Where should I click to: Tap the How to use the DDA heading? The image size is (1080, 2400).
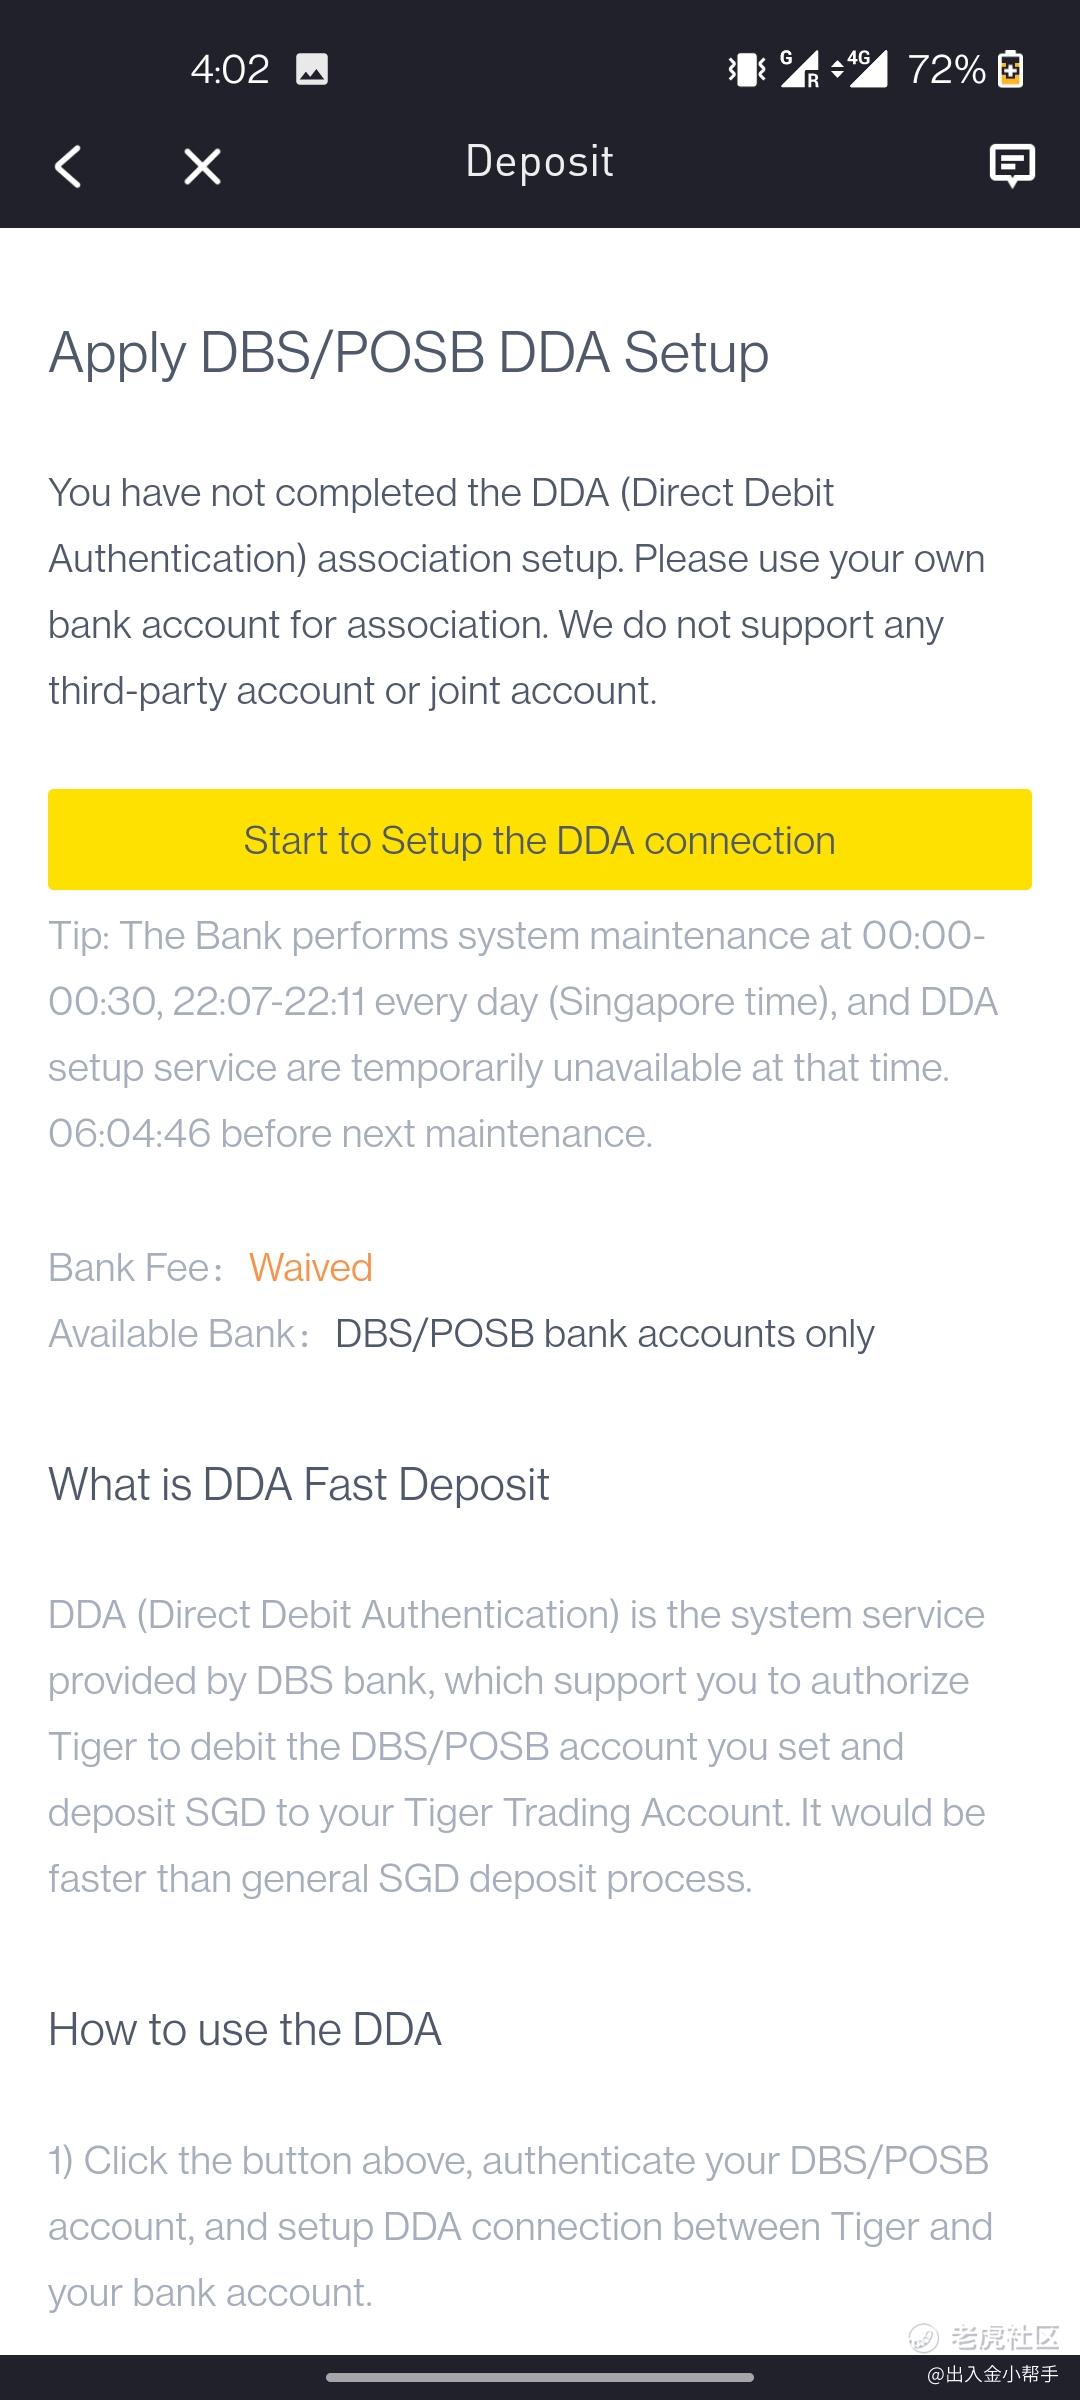[x=245, y=2030]
